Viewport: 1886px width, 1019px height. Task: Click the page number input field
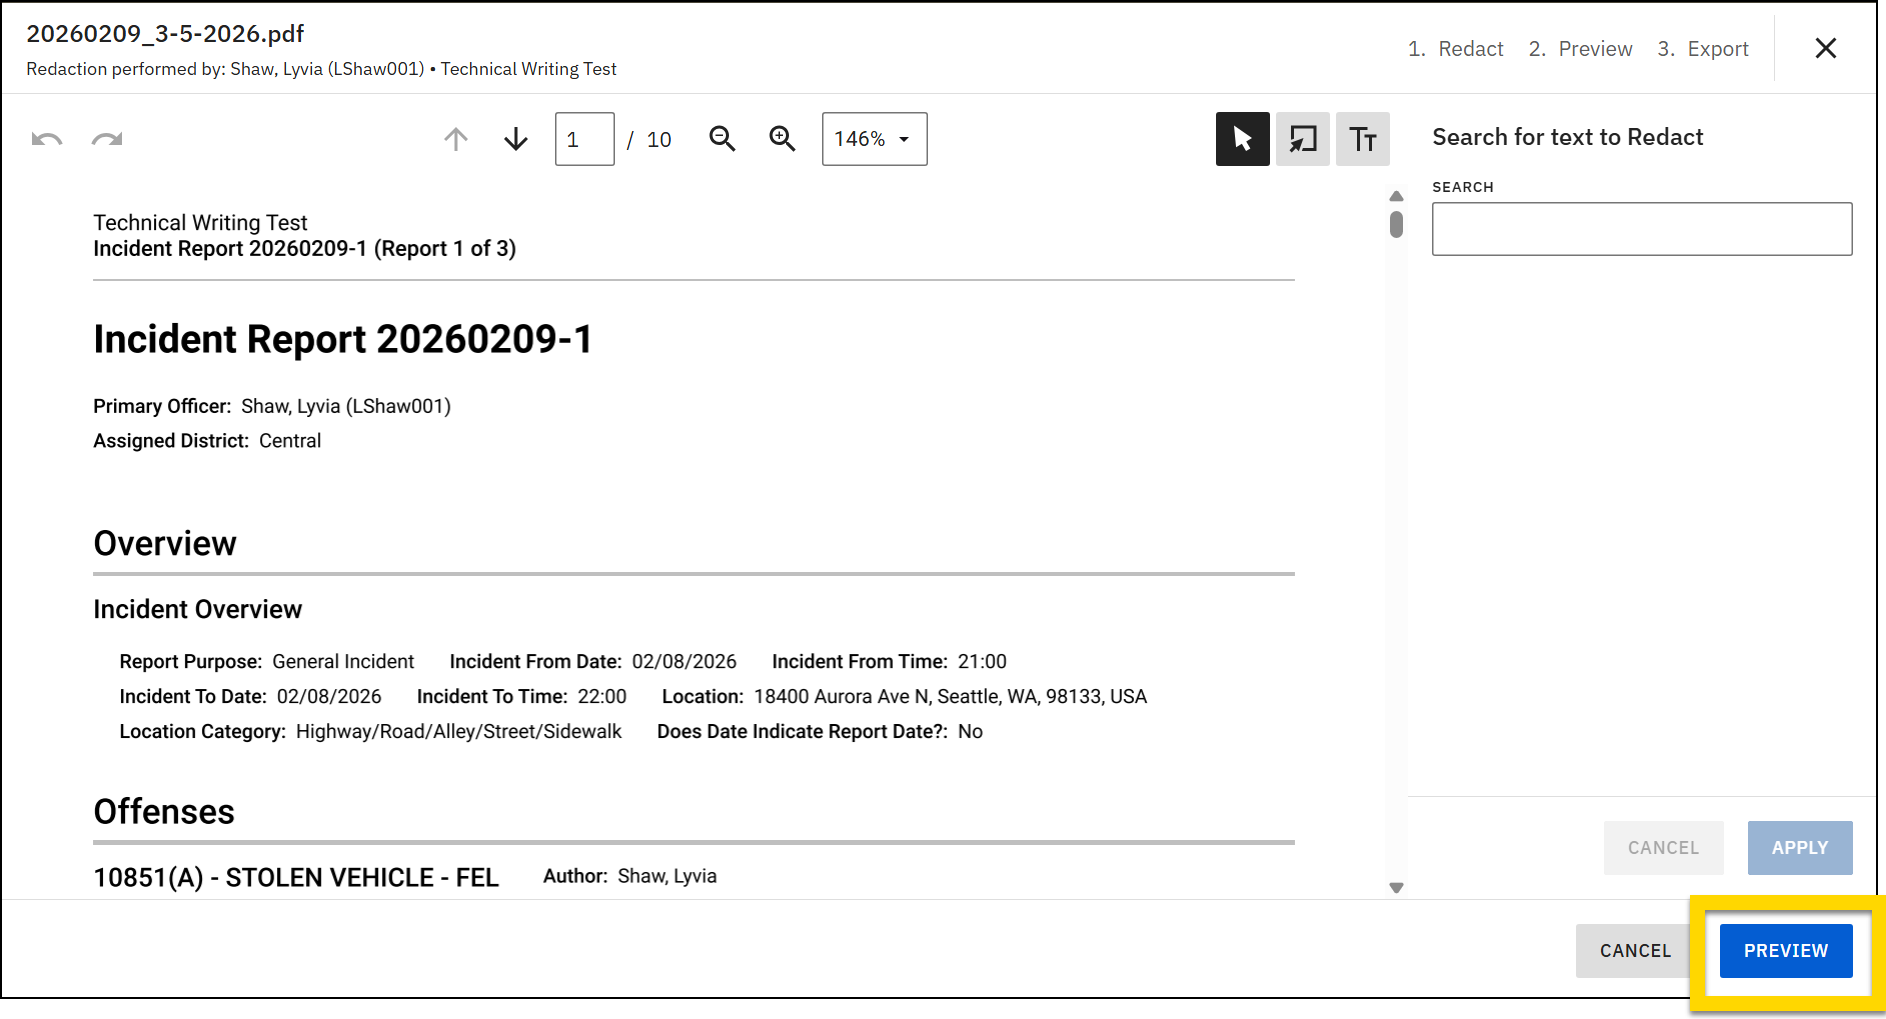pyautogui.click(x=584, y=139)
